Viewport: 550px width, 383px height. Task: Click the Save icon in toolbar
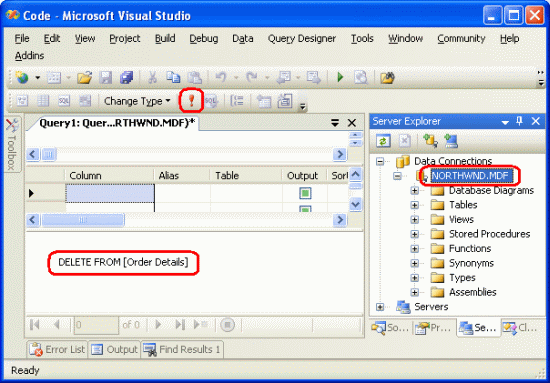click(106, 78)
